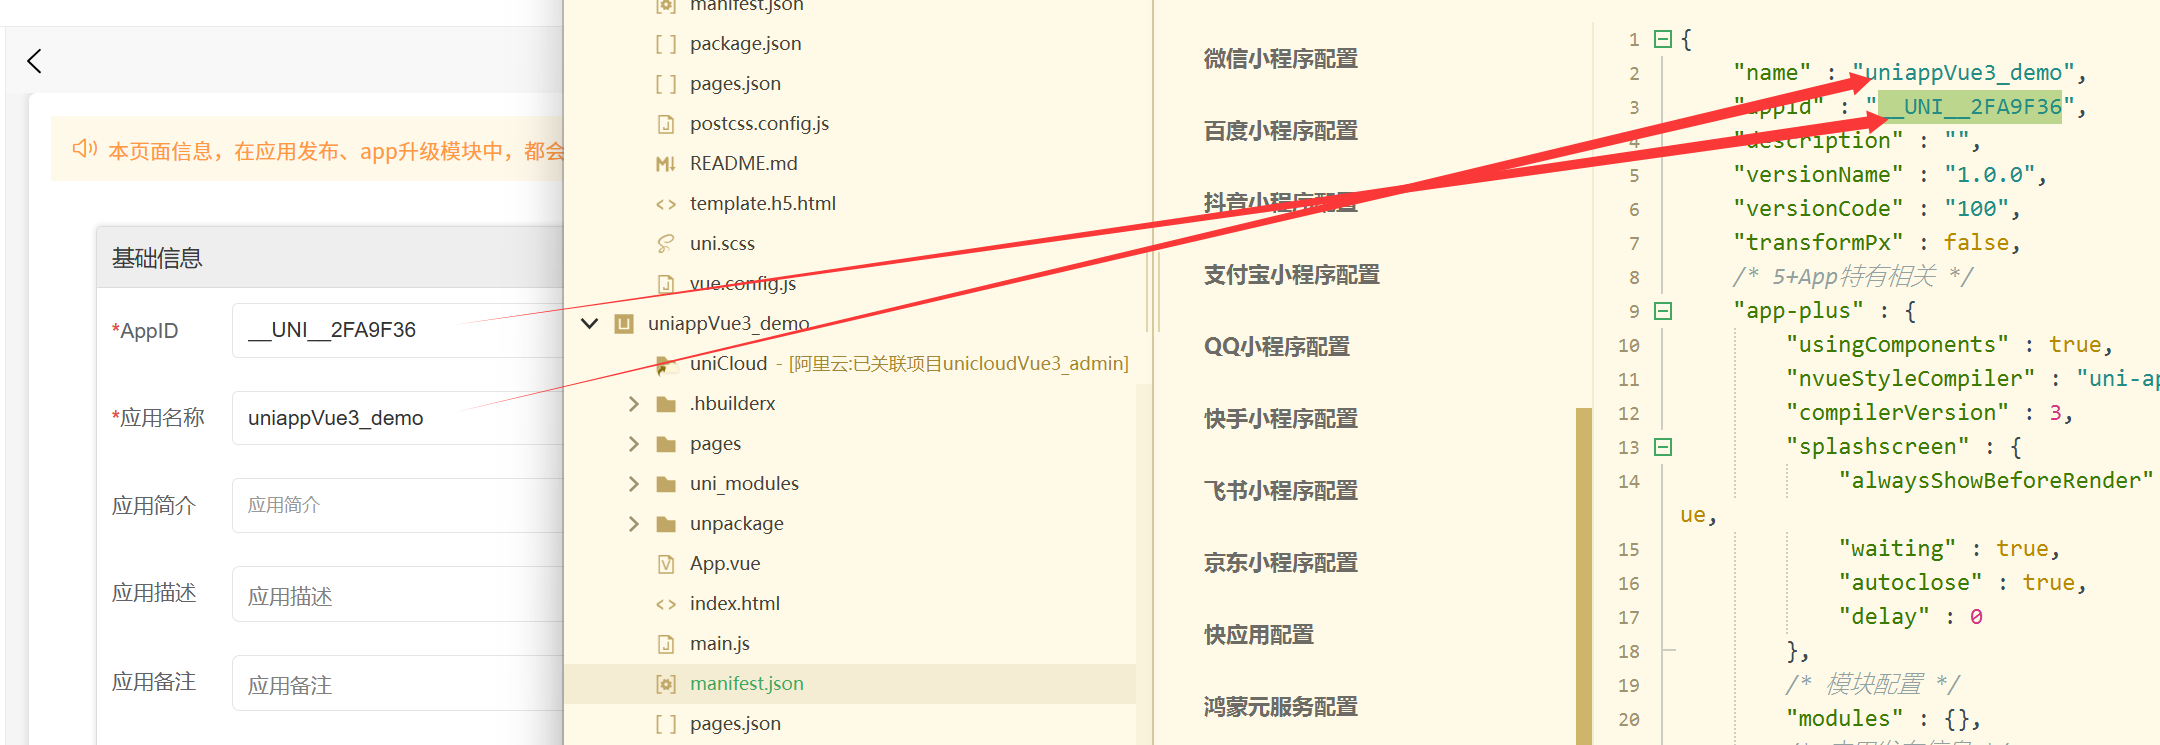Click the uni.scss style icon
The image size is (2160, 745).
pos(666,244)
